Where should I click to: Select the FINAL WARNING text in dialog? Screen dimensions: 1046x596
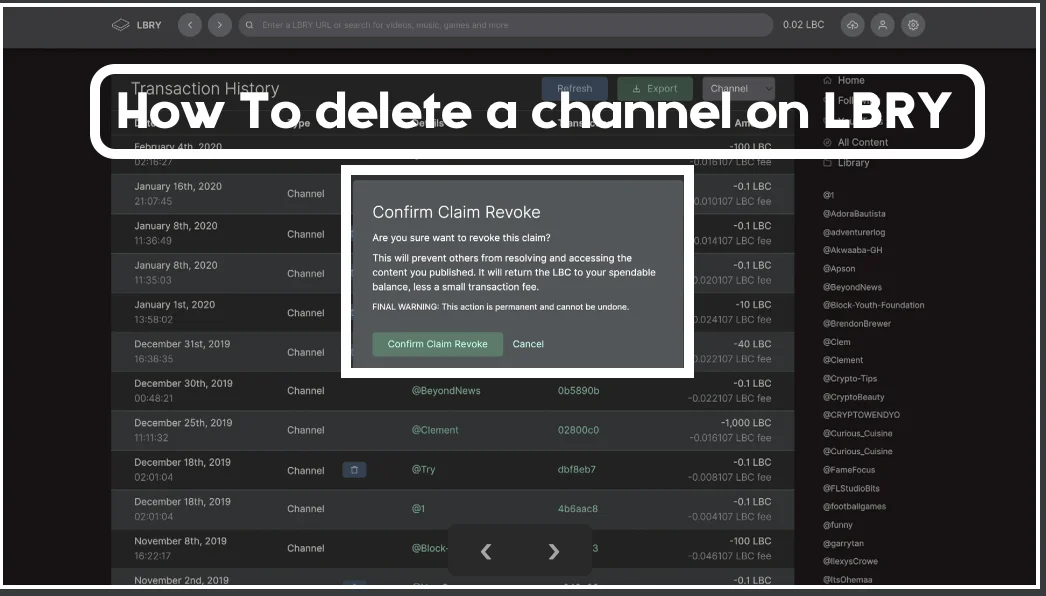(x=500, y=307)
